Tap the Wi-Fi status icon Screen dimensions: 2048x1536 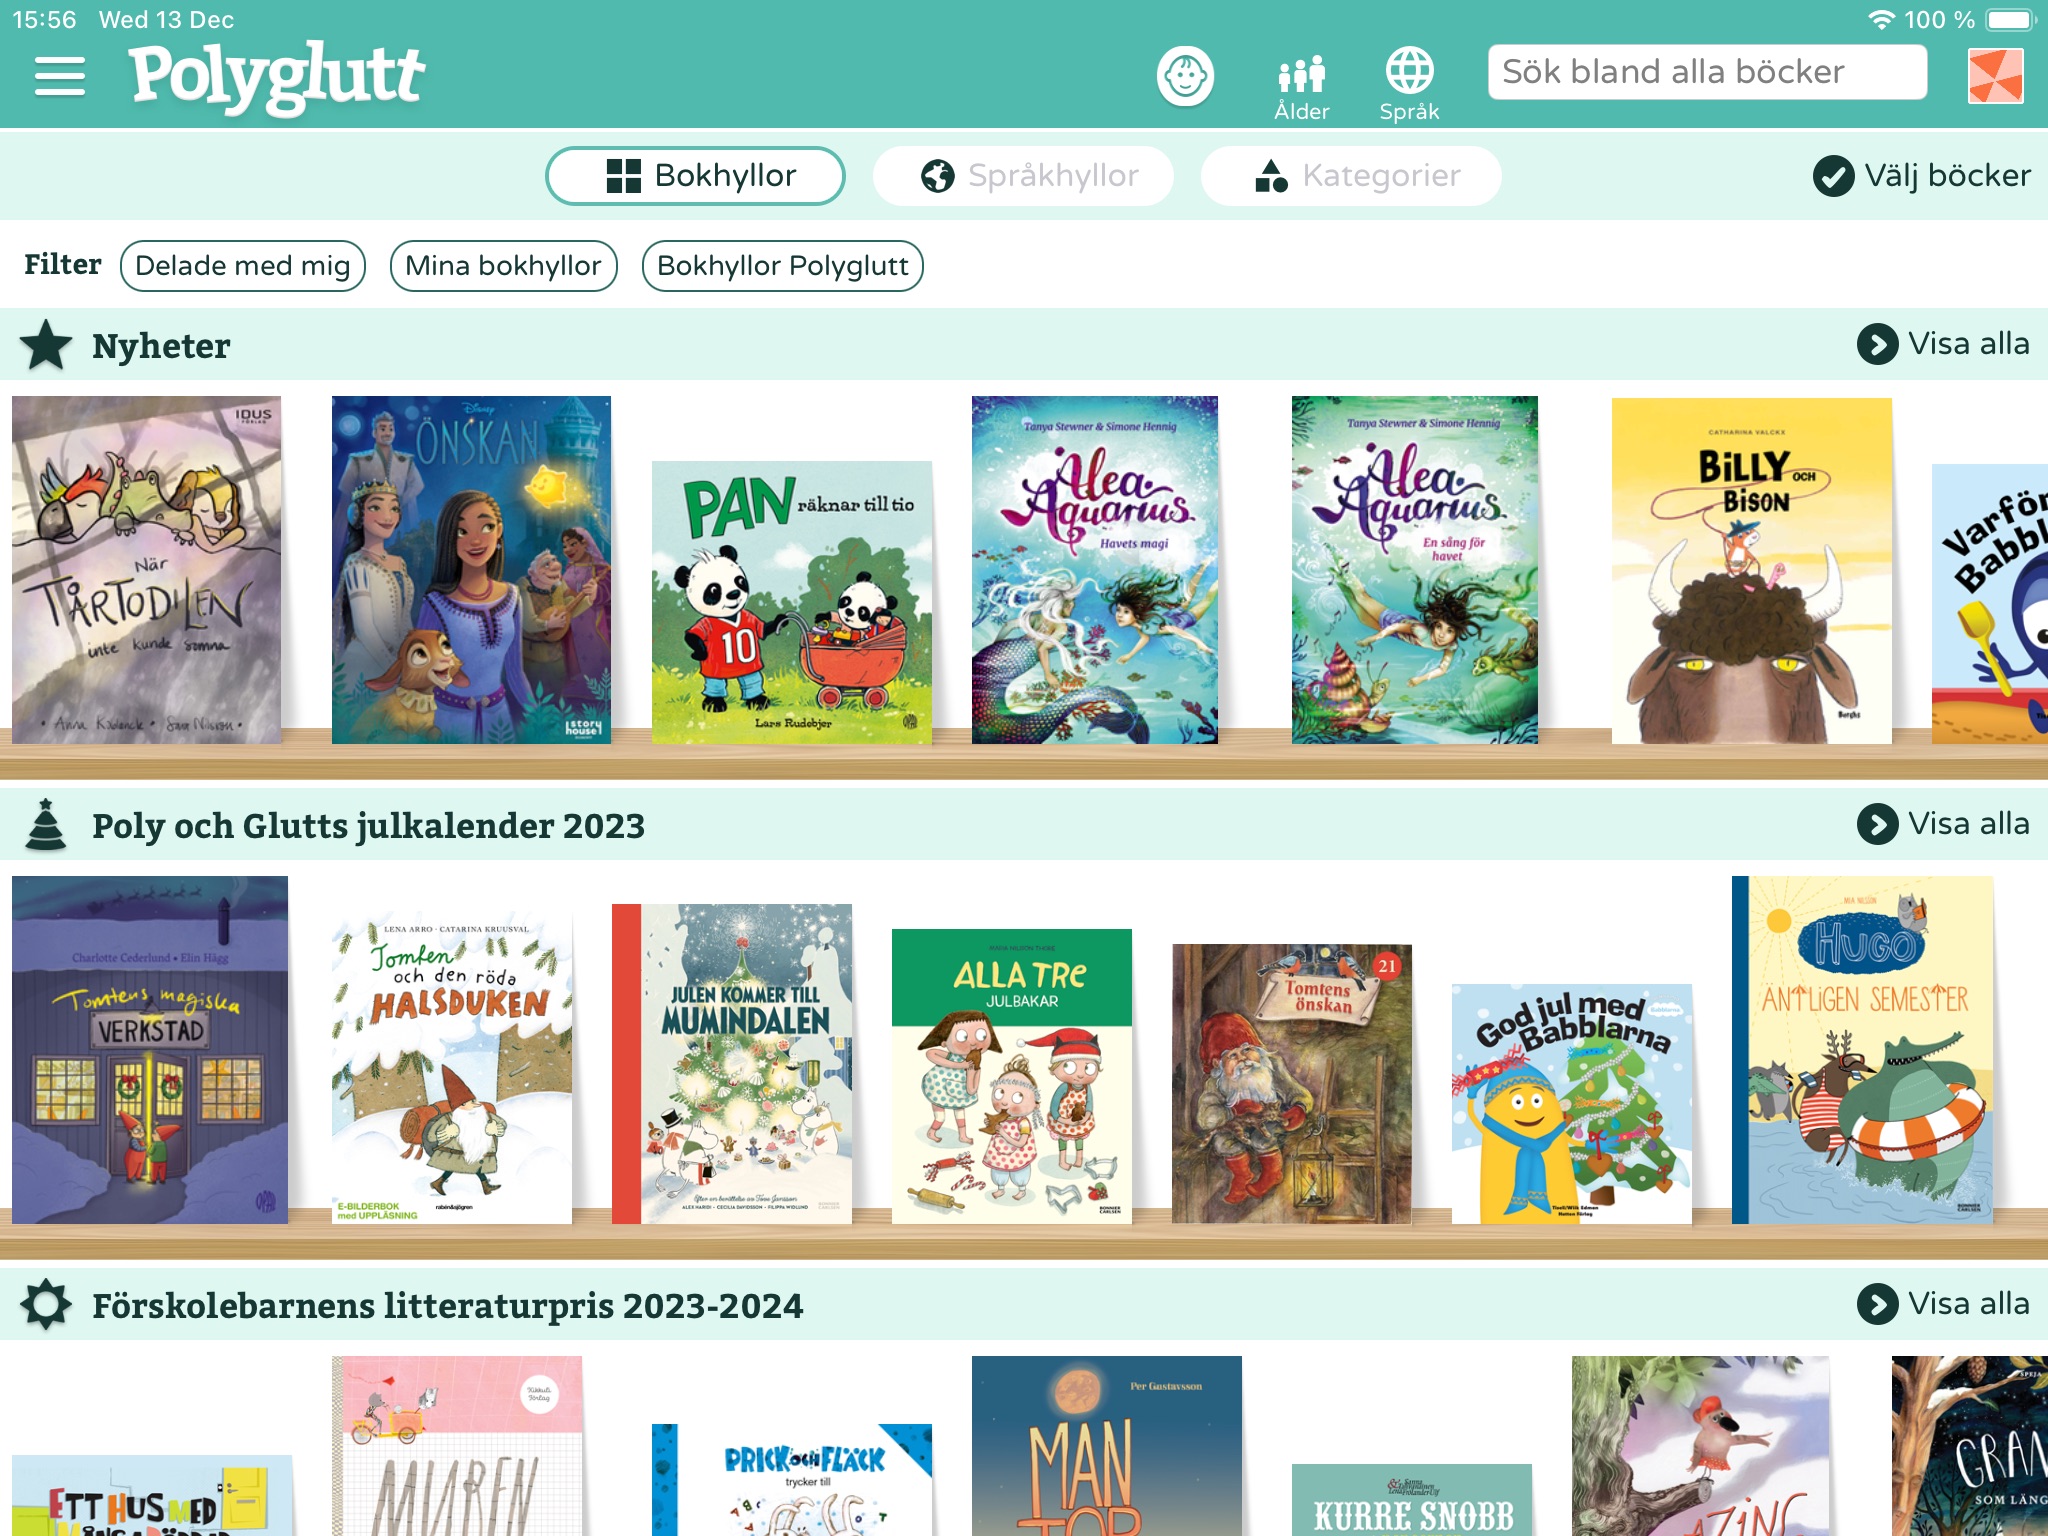(1882, 20)
